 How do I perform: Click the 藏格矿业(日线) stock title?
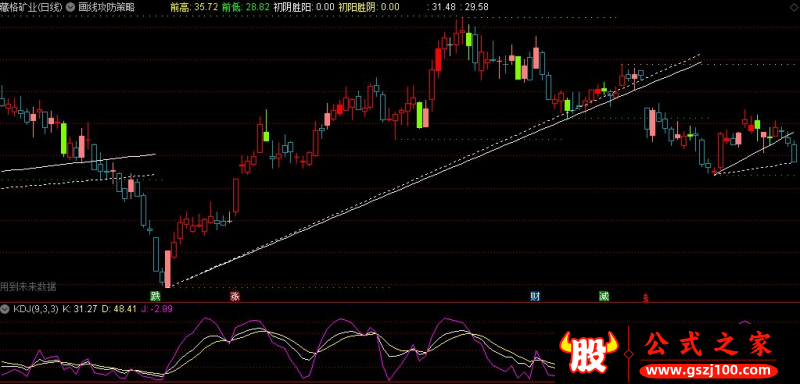(x=32, y=7)
